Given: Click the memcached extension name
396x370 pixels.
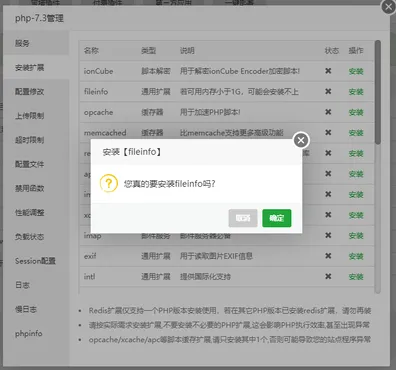Looking at the screenshot, I should (105, 133).
